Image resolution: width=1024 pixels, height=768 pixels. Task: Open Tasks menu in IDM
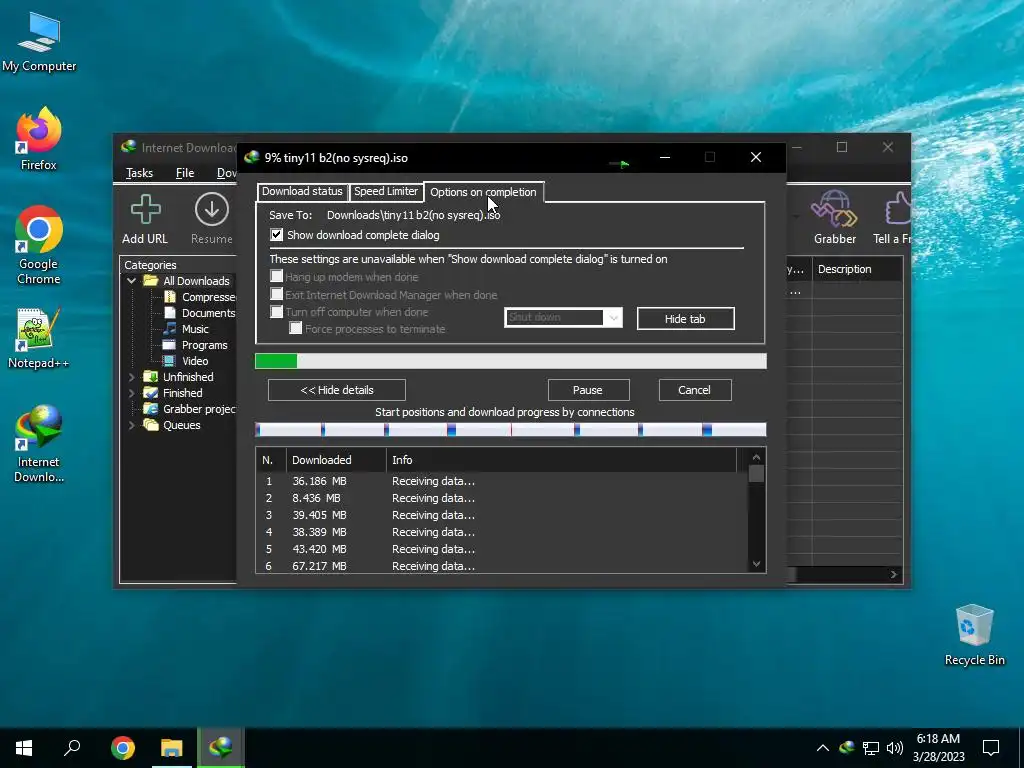[x=139, y=172]
